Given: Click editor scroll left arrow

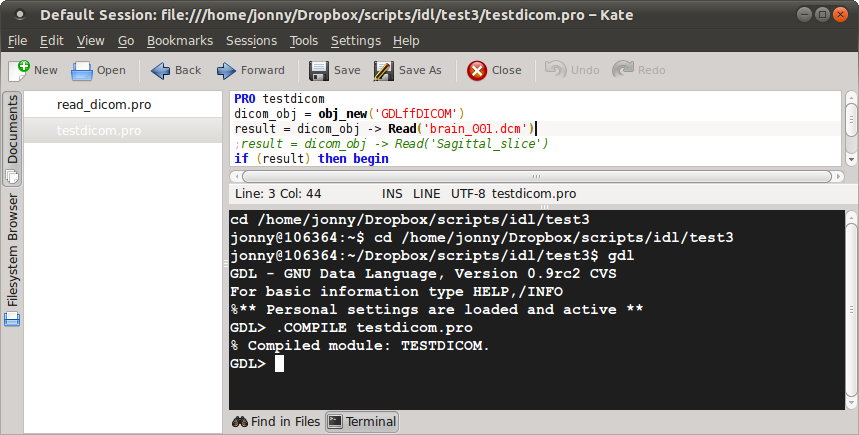Looking at the screenshot, I should [x=236, y=176].
